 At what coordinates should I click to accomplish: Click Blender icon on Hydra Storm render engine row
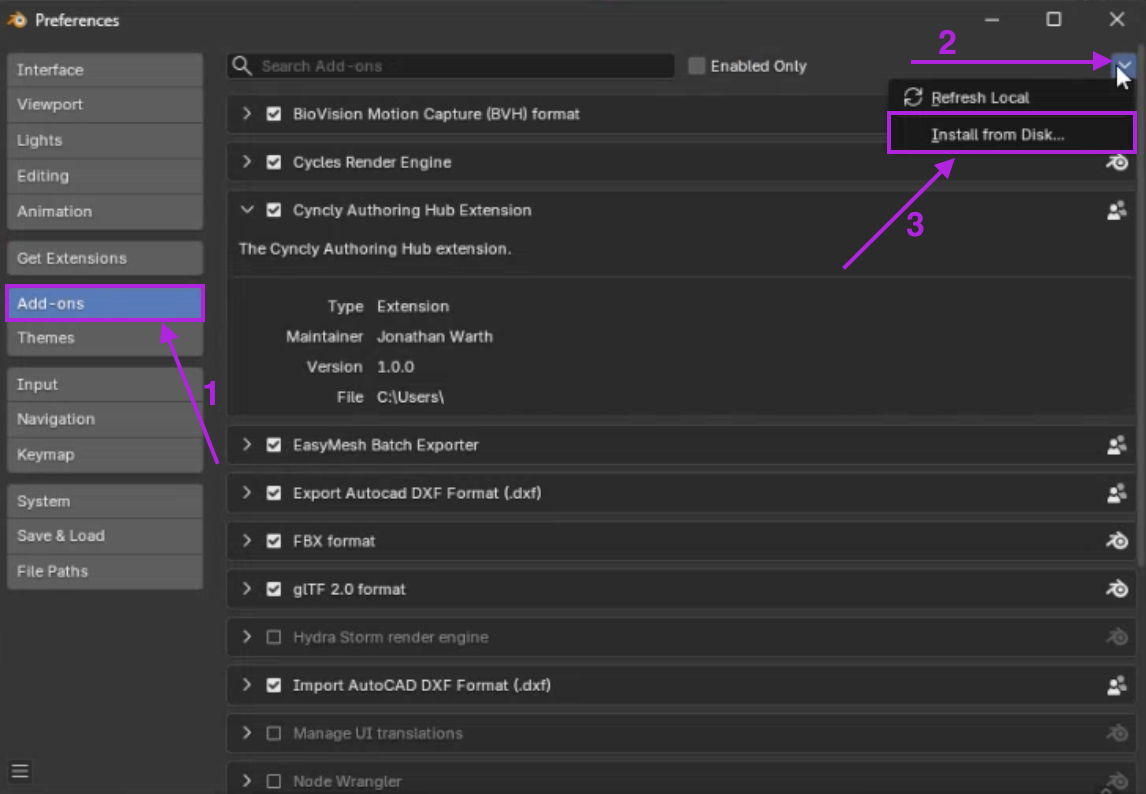pos(1117,638)
